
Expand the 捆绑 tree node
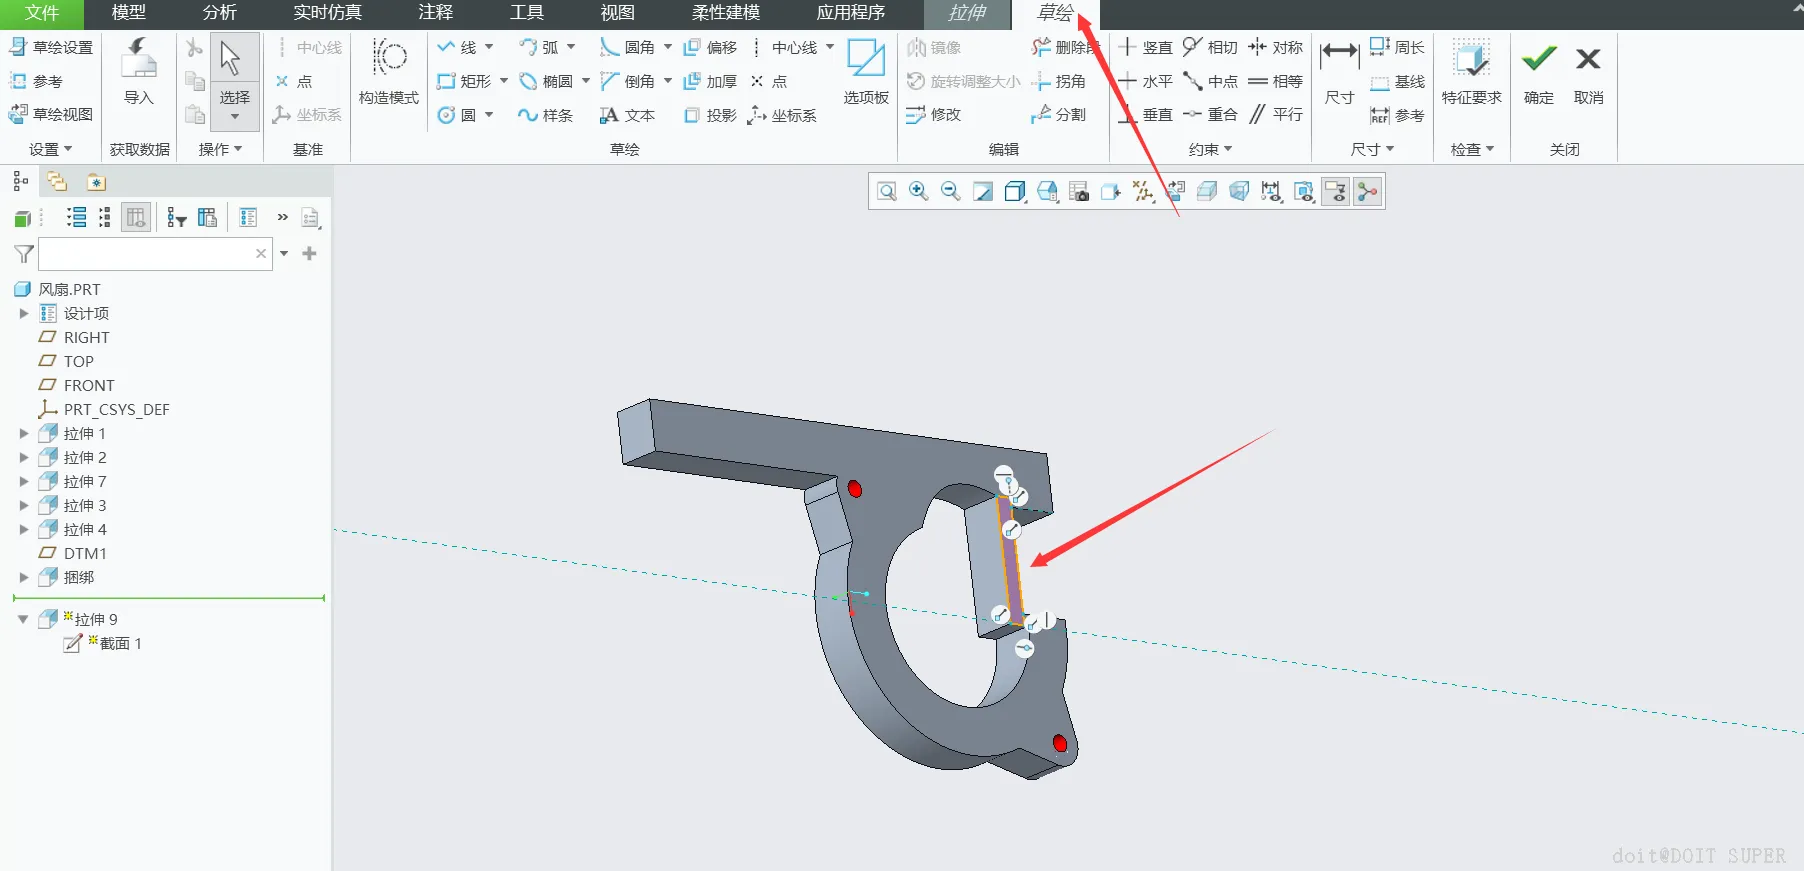pos(24,578)
